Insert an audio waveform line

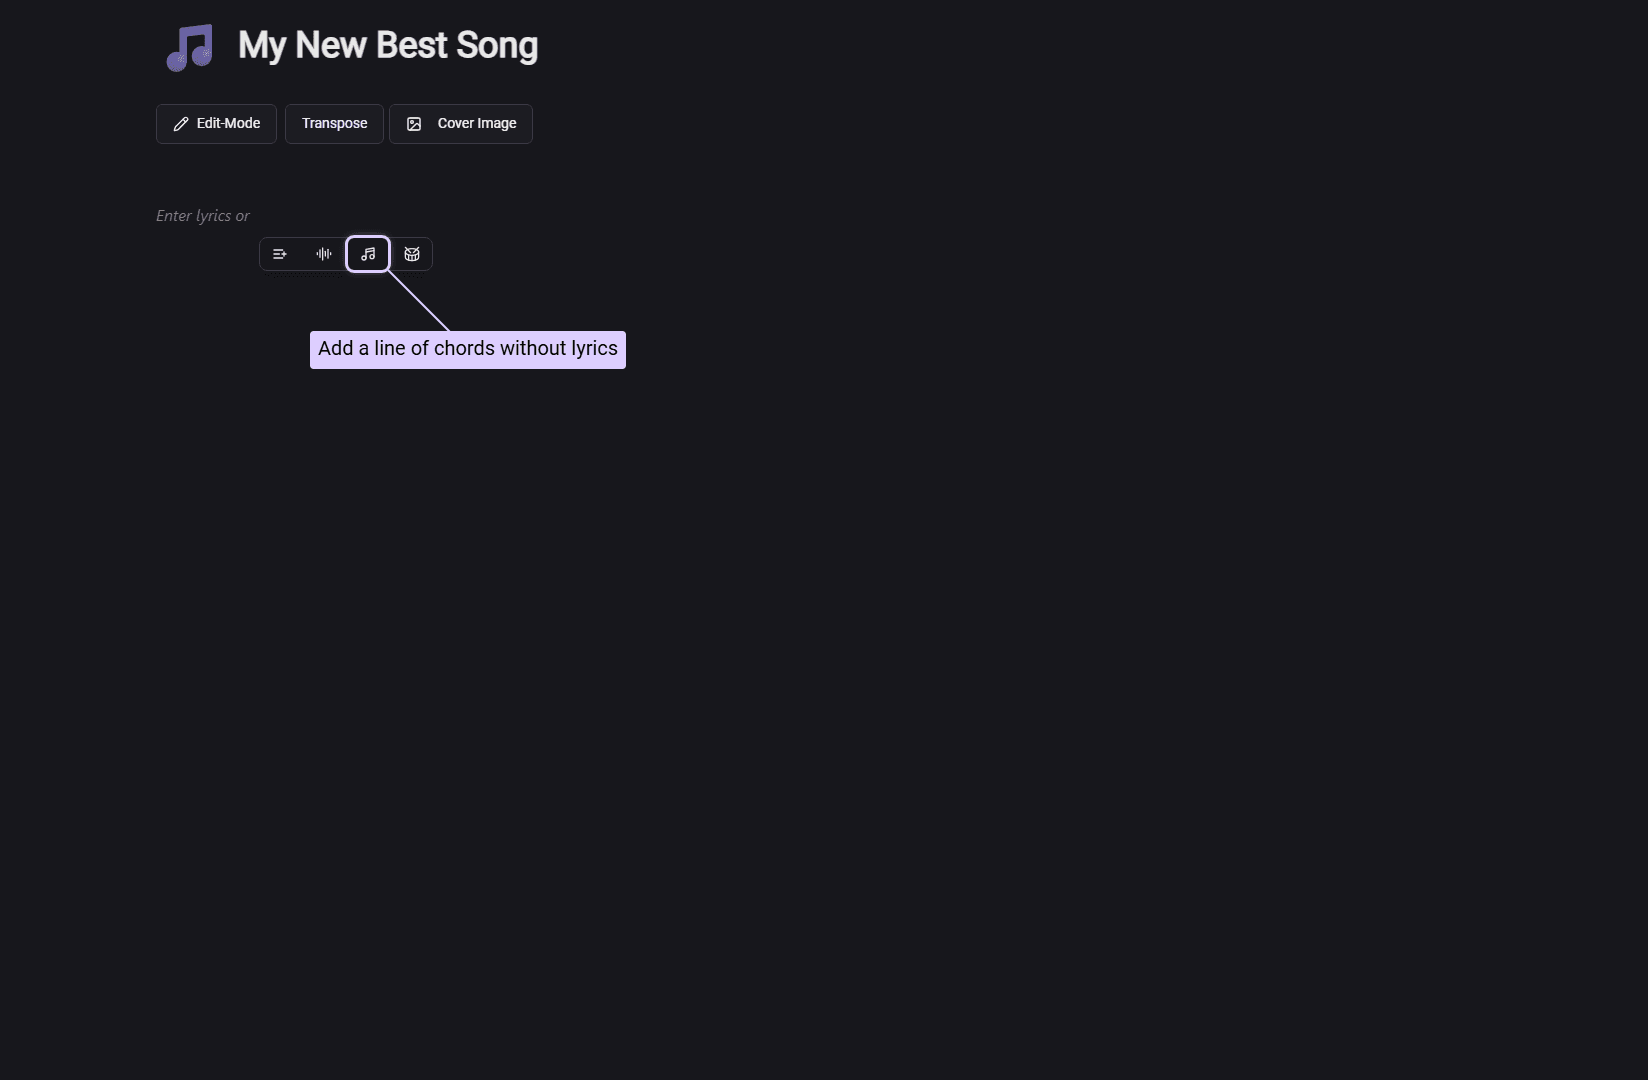[324, 254]
